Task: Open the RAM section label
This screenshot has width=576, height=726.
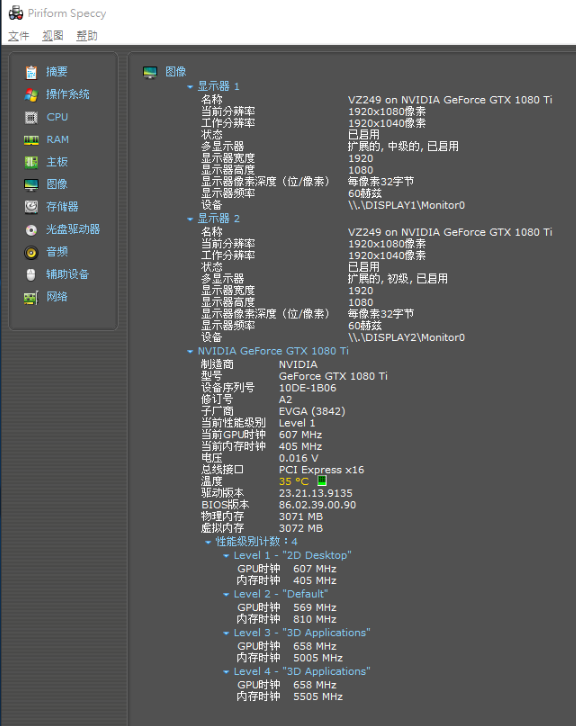Action: 57,139
